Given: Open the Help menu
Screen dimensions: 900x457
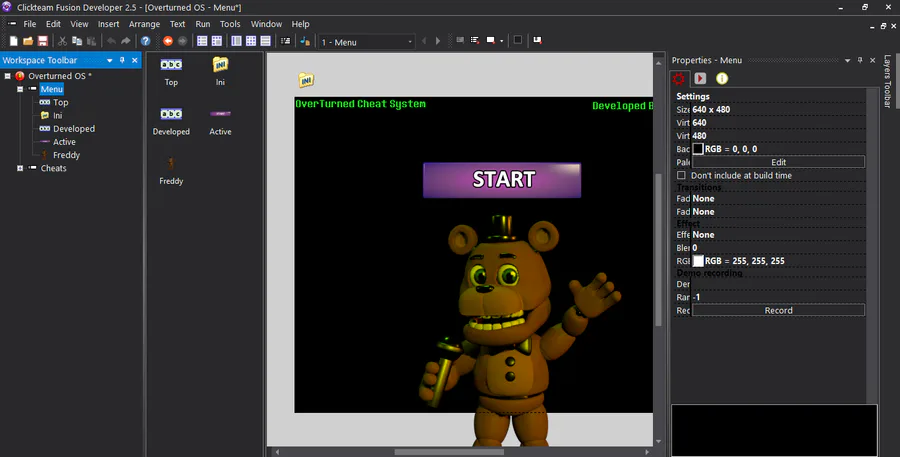Looking at the screenshot, I should point(300,24).
